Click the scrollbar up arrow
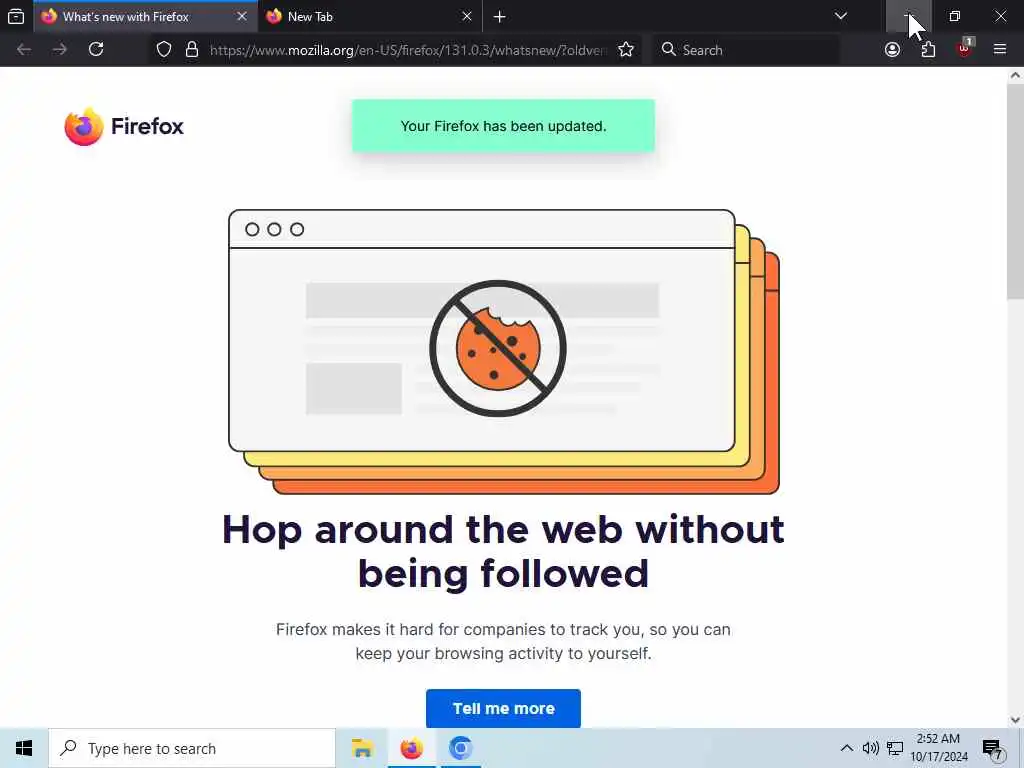This screenshot has width=1024, height=768. point(1015,75)
